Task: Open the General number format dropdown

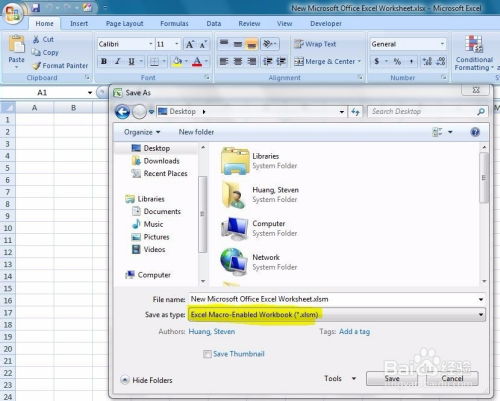Action: pyautogui.click(x=442, y=44)
